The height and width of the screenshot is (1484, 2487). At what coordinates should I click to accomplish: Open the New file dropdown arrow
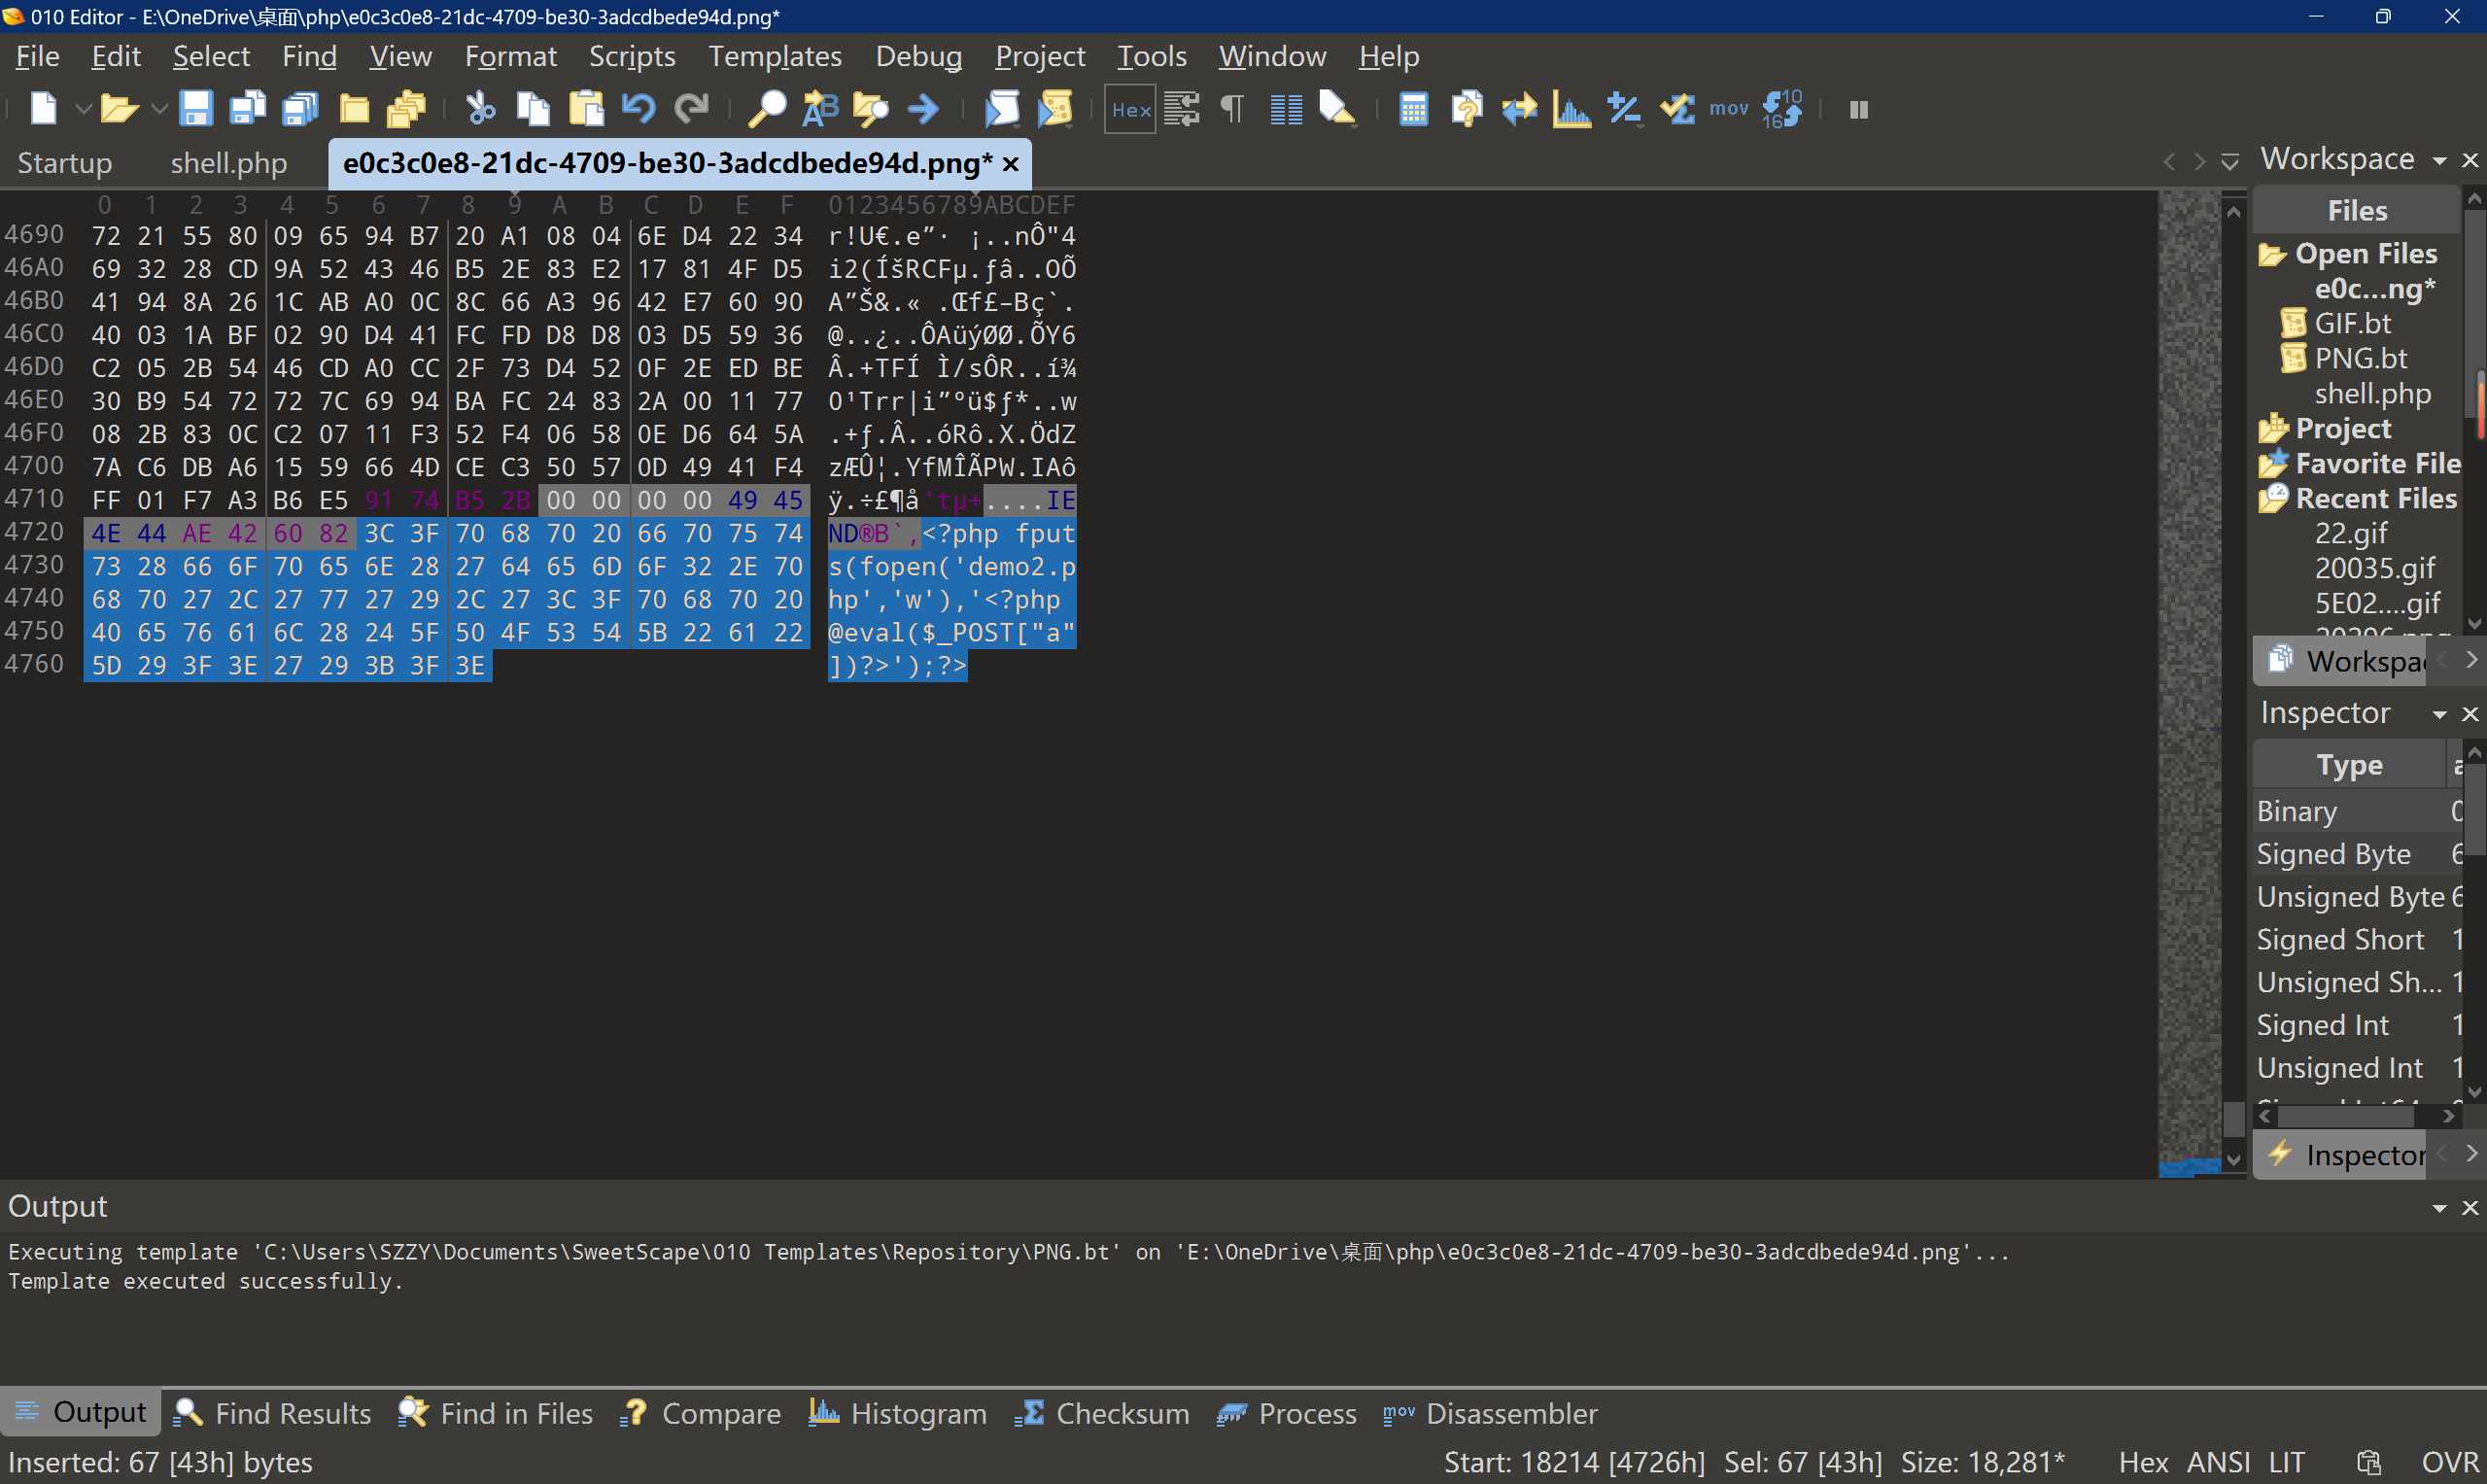pos(84,109)
